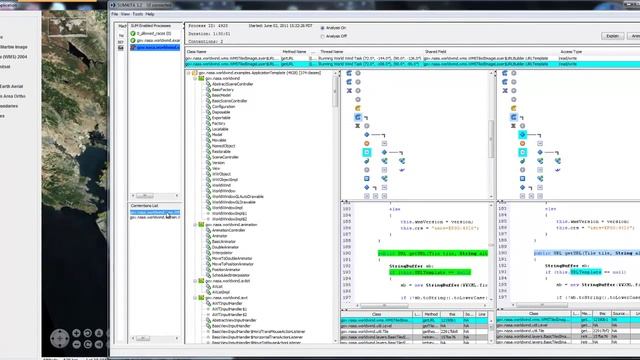Sort by Method Name column header
Viewport: 640px width, 360px height.
(x=294, y=52)
